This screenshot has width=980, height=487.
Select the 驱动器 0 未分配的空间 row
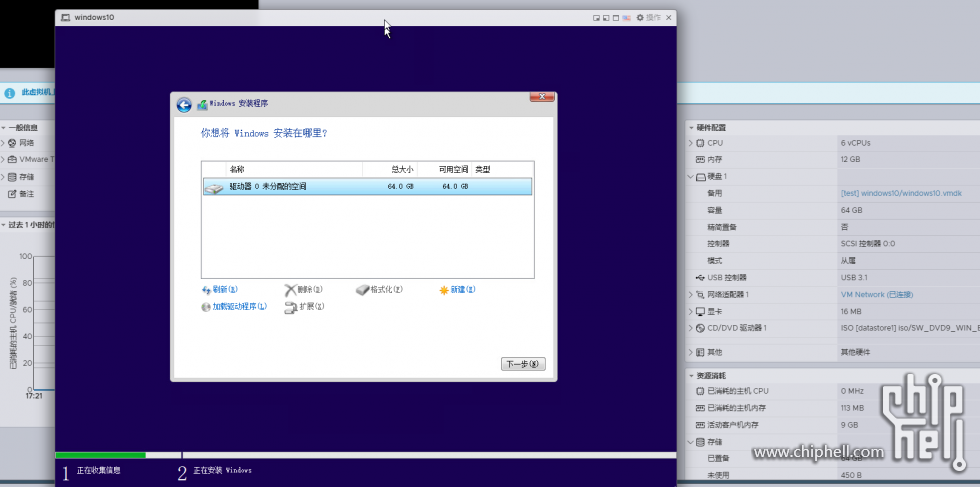point(368,186)
